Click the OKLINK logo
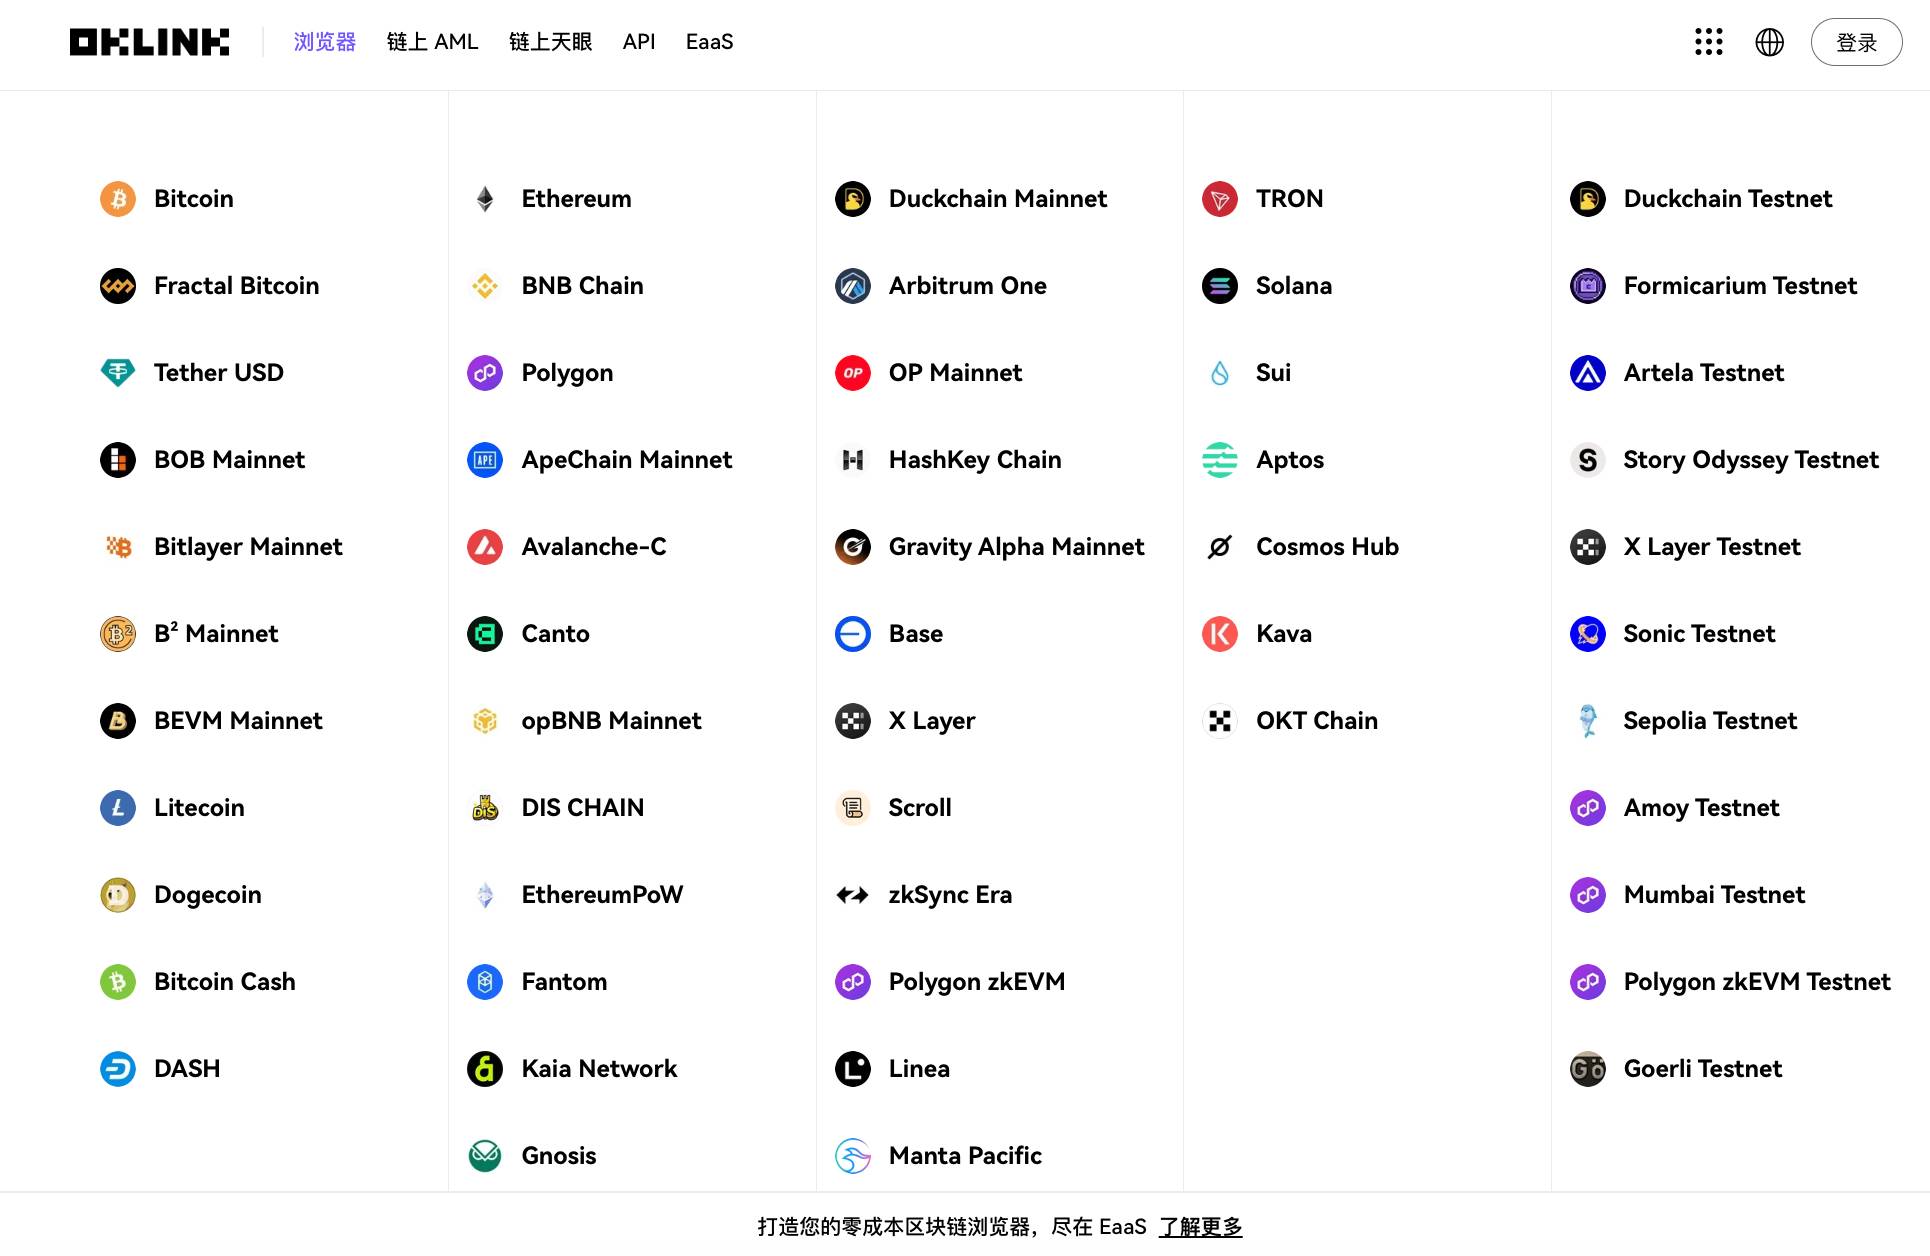 (149, 42)
